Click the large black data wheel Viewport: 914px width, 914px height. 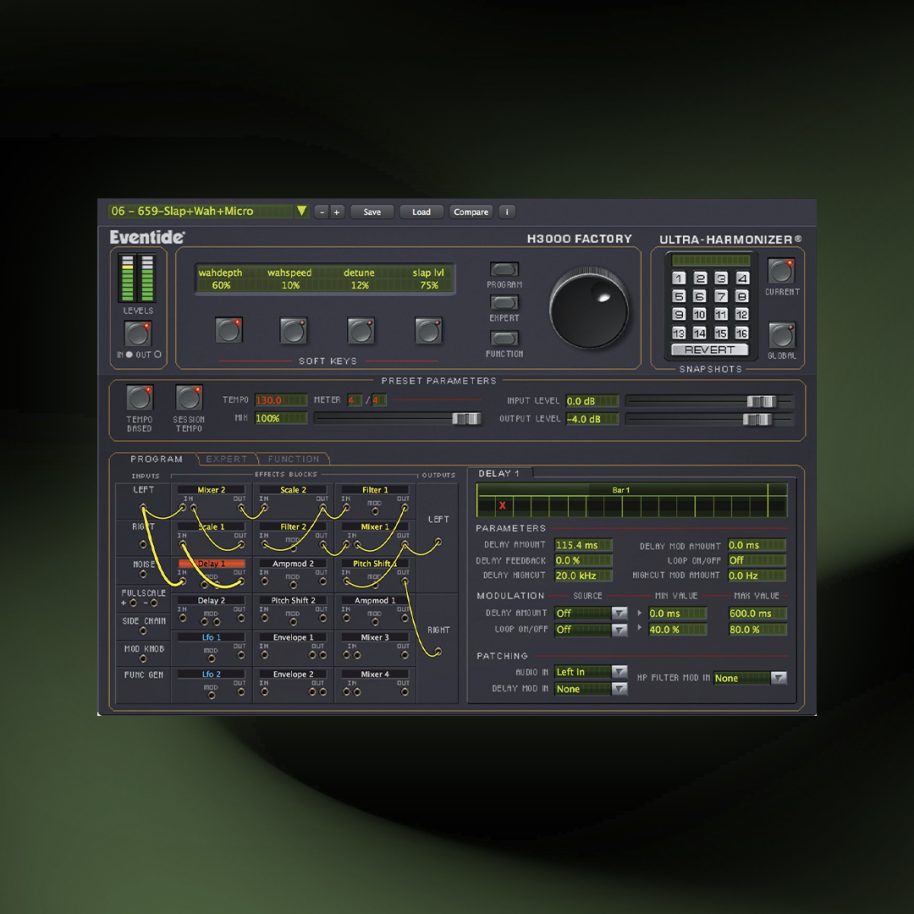(588, 310)
